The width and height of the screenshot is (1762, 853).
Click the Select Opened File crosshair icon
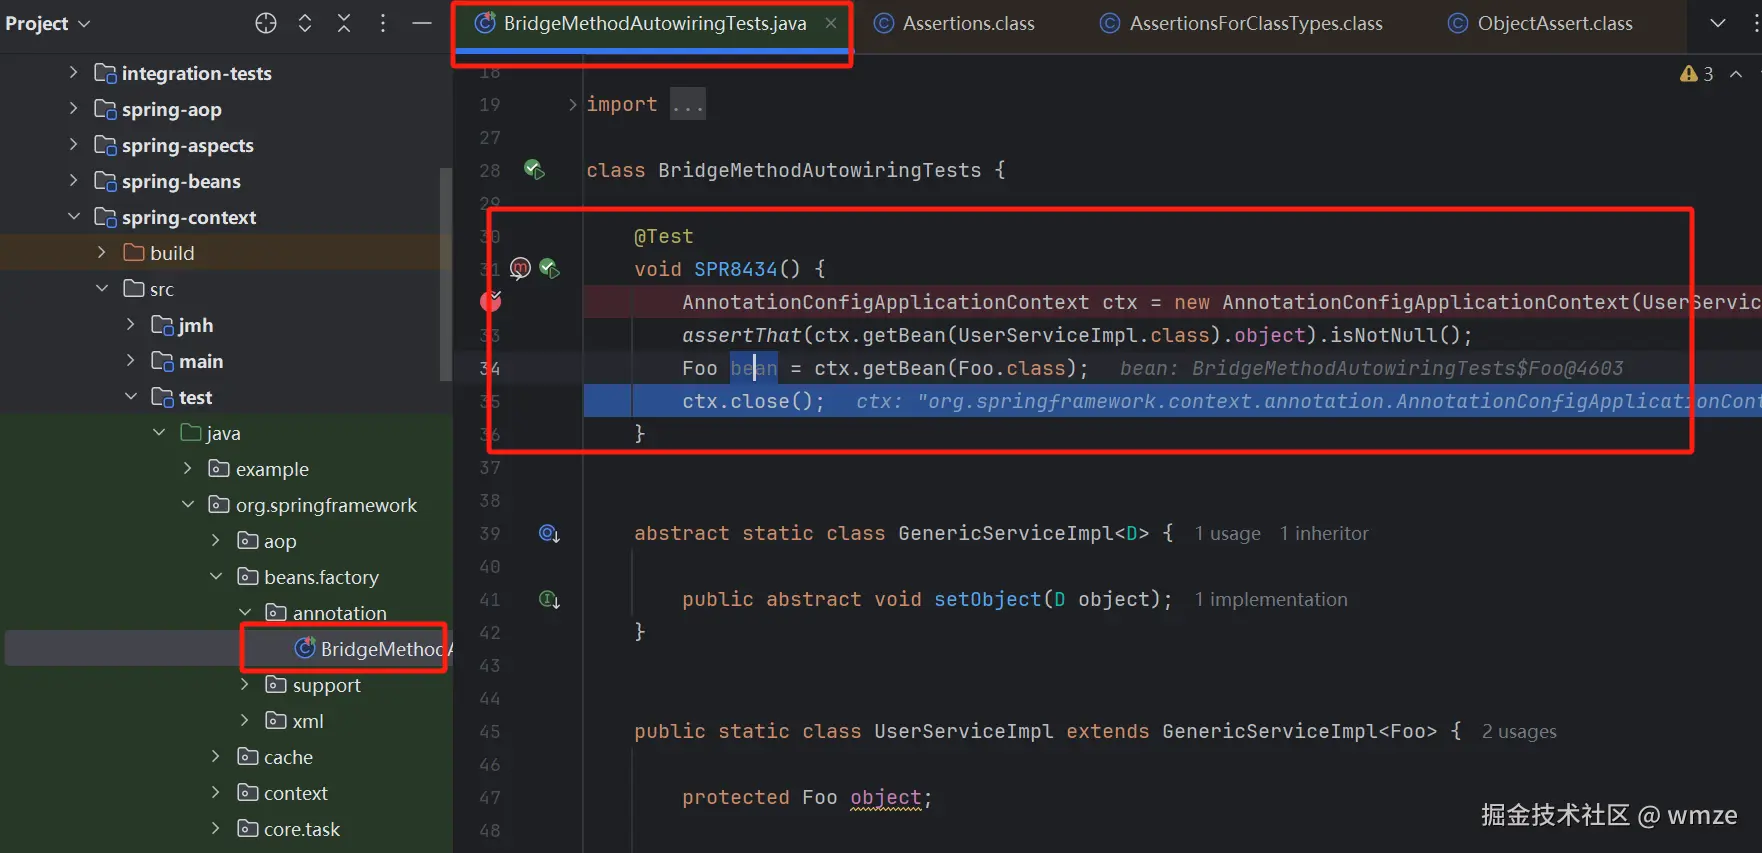coord(265,23)
